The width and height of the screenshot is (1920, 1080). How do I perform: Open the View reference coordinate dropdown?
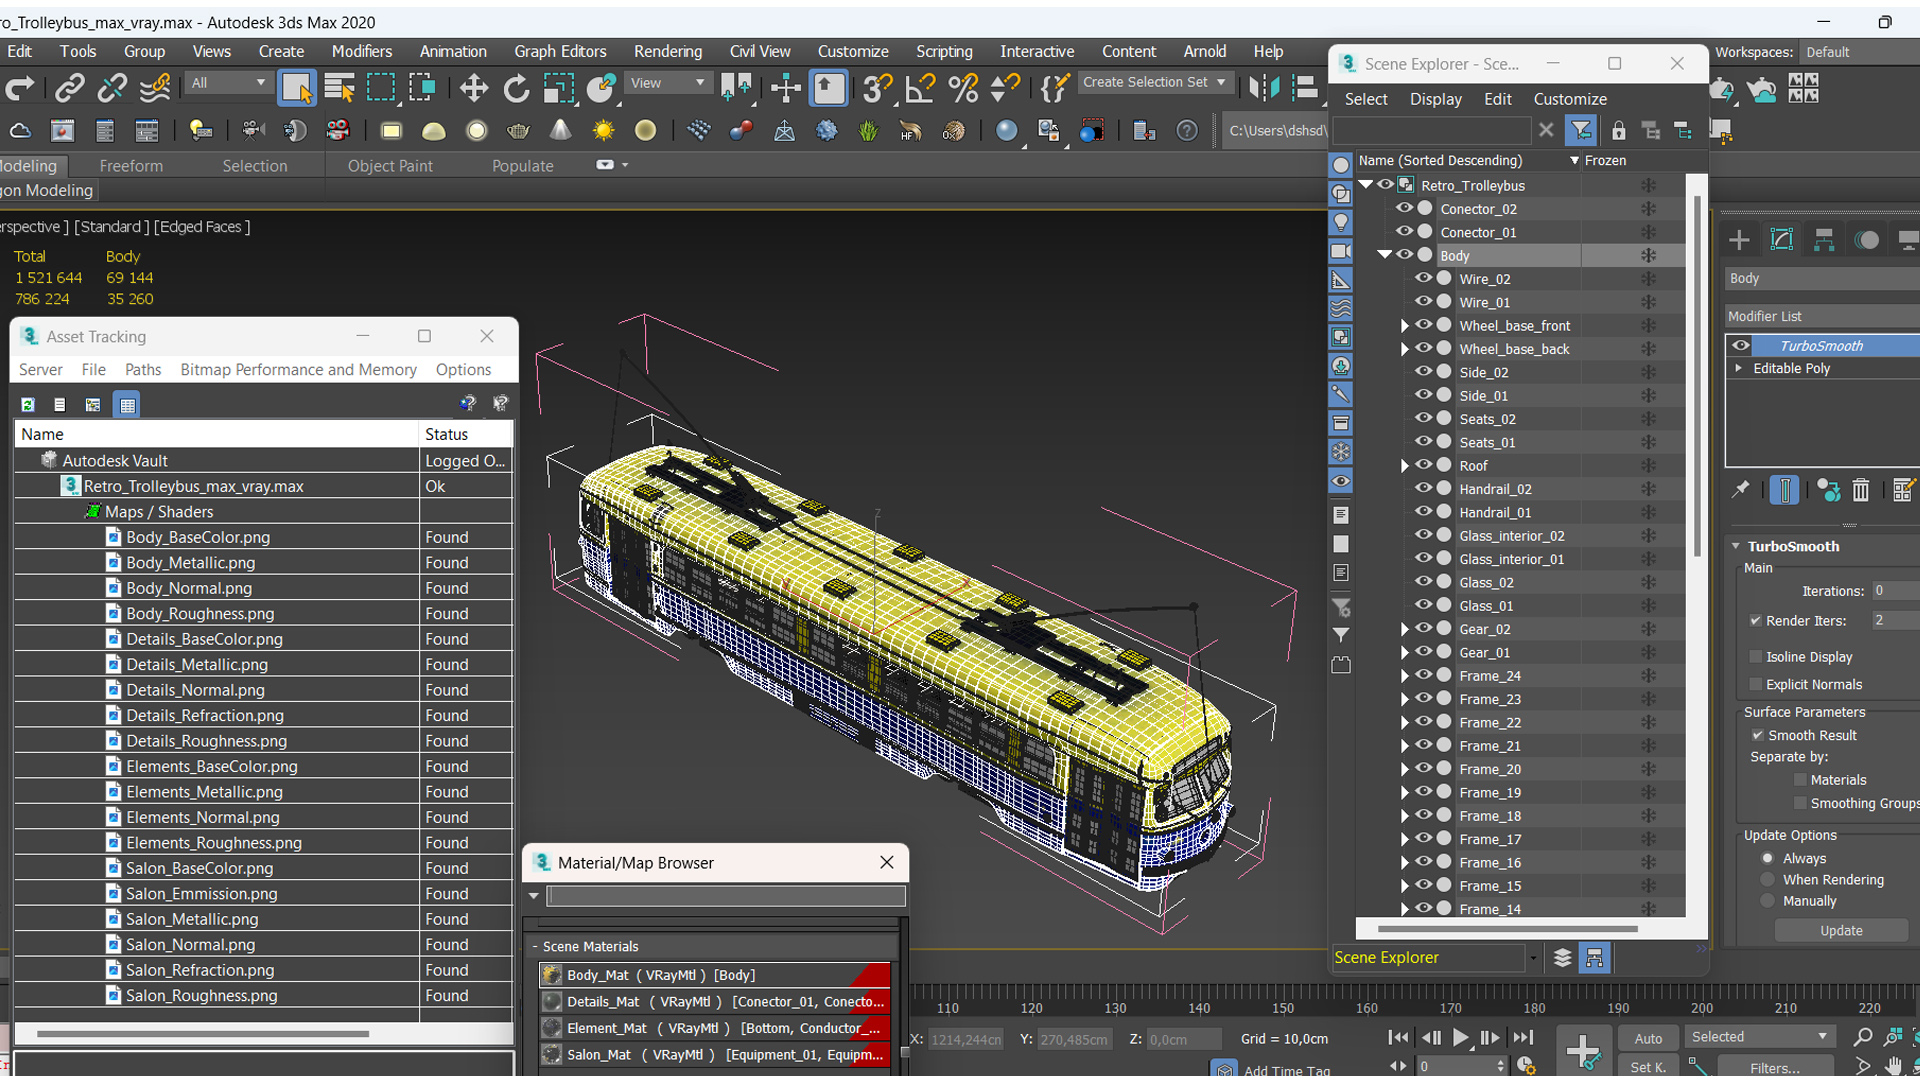click(667, 83)
